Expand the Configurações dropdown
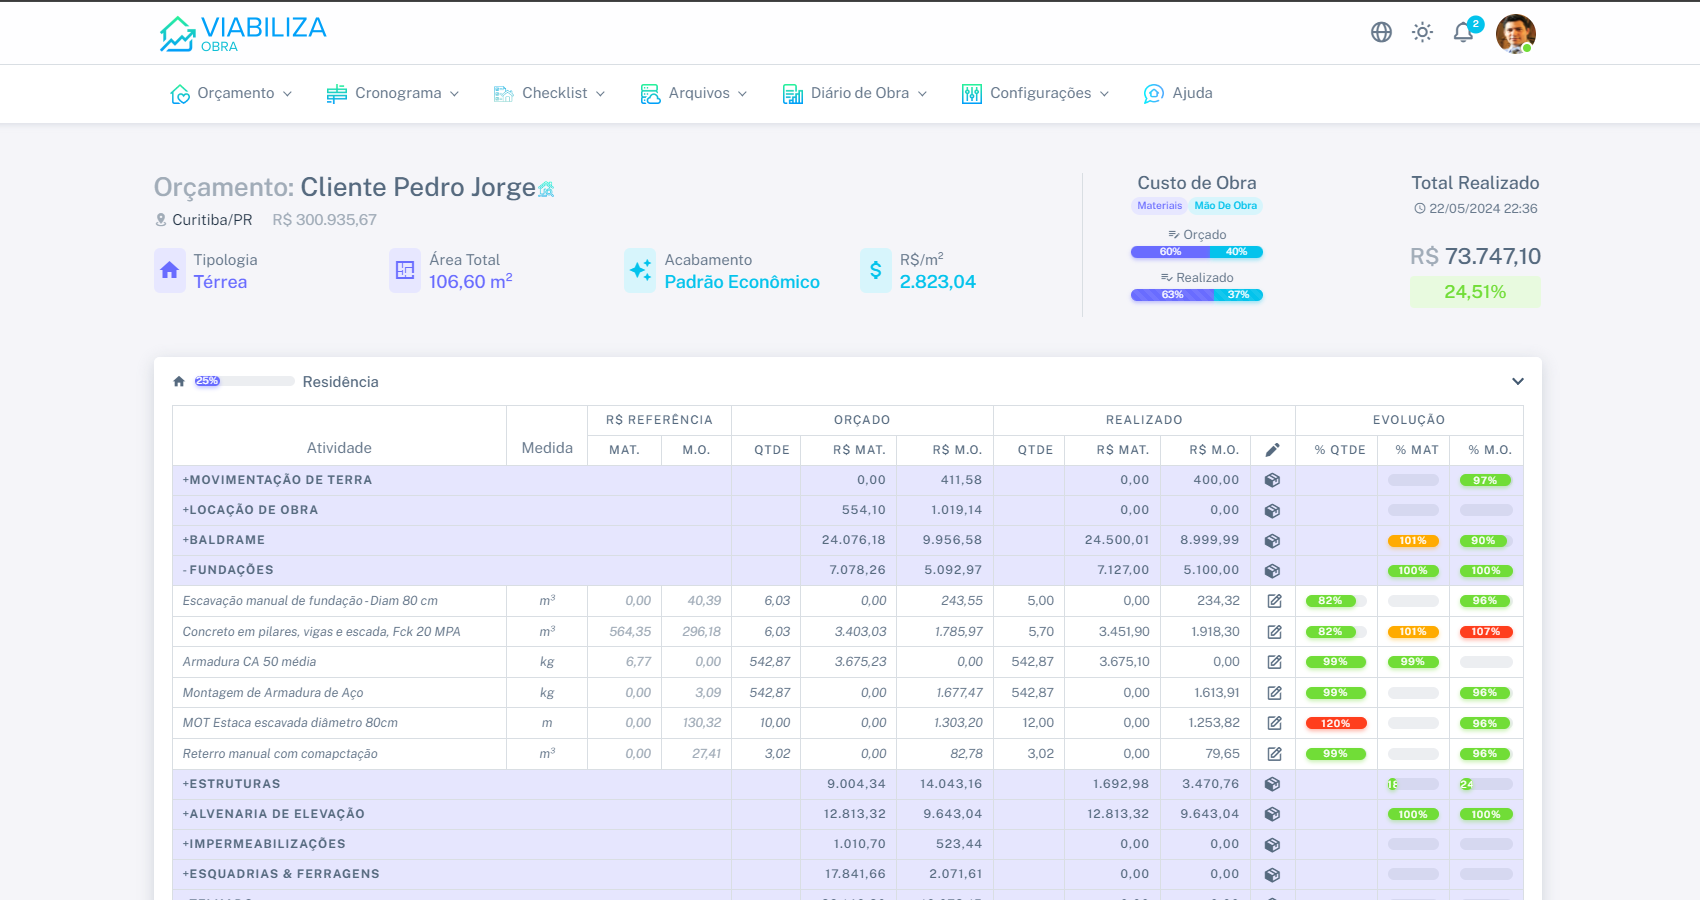Viewport: 1700px width, 900px height. click(1036, 93)
